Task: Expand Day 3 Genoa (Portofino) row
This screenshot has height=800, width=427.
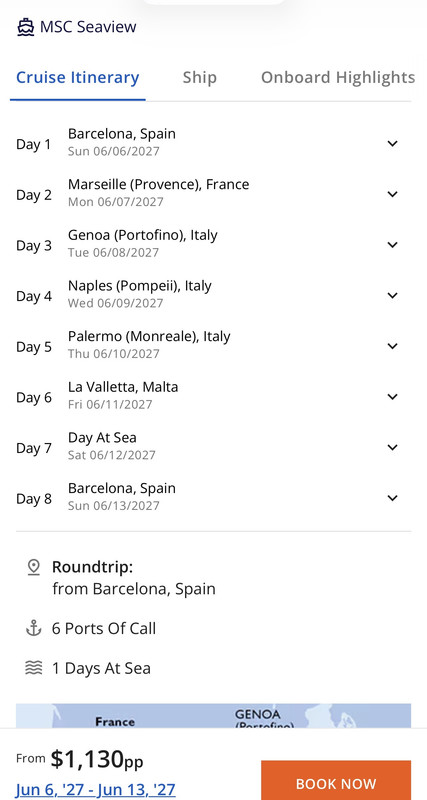Action: pyautogui.click(x=213, y=244)
